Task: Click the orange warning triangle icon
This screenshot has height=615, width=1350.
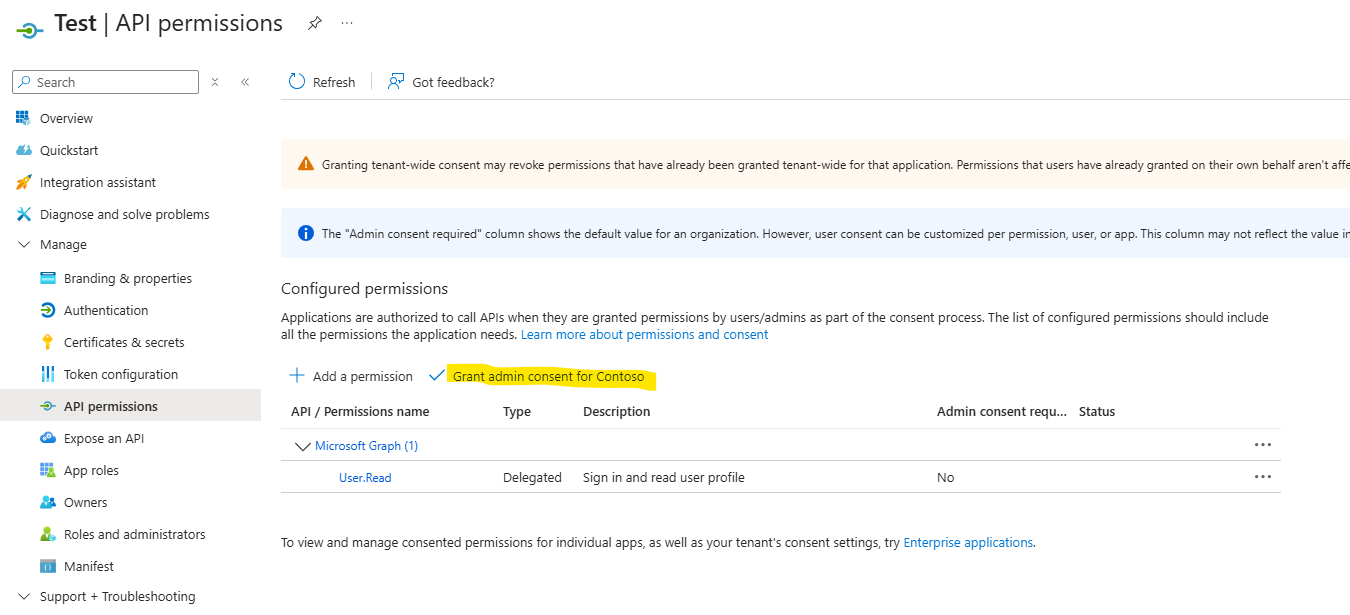Action: click(306, 164)
